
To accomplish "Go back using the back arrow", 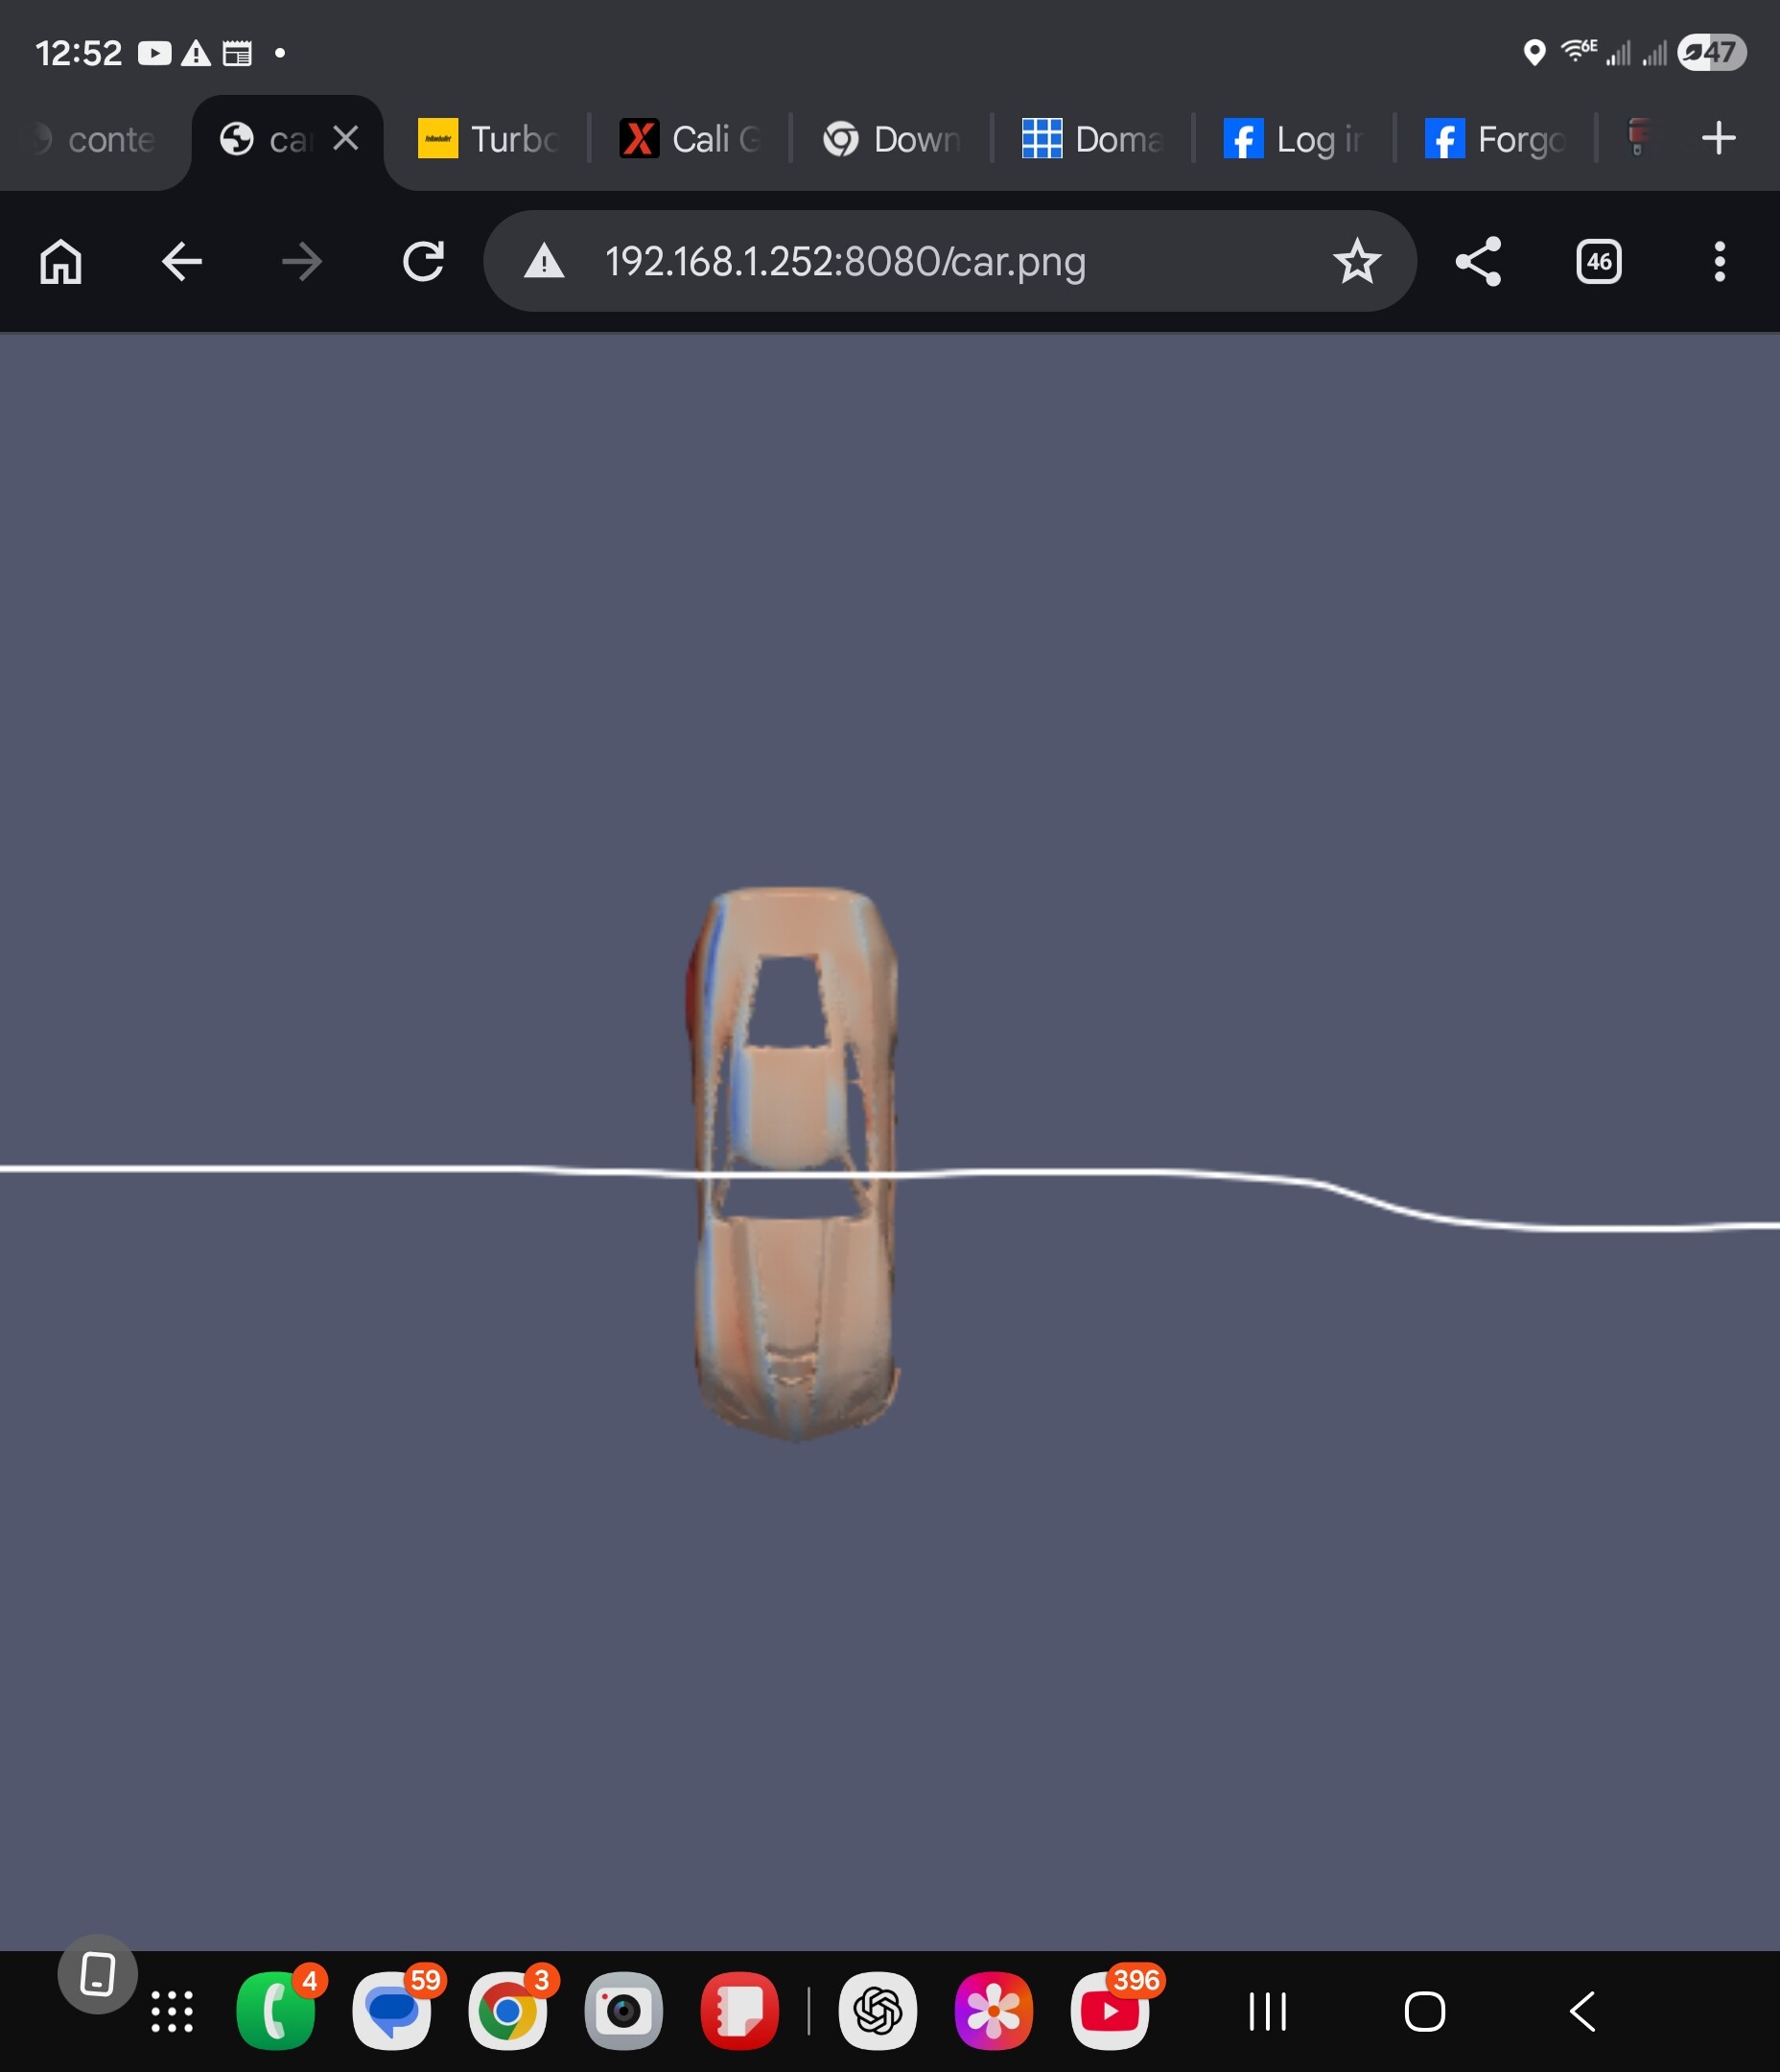I will (x=182, y=262).
